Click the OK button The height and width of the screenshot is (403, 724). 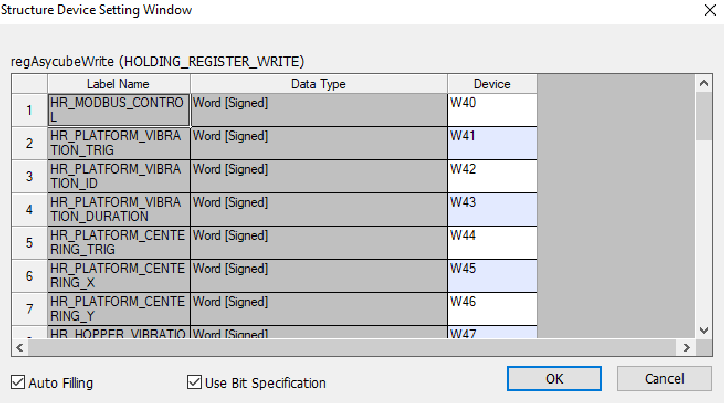click(554, 379)
